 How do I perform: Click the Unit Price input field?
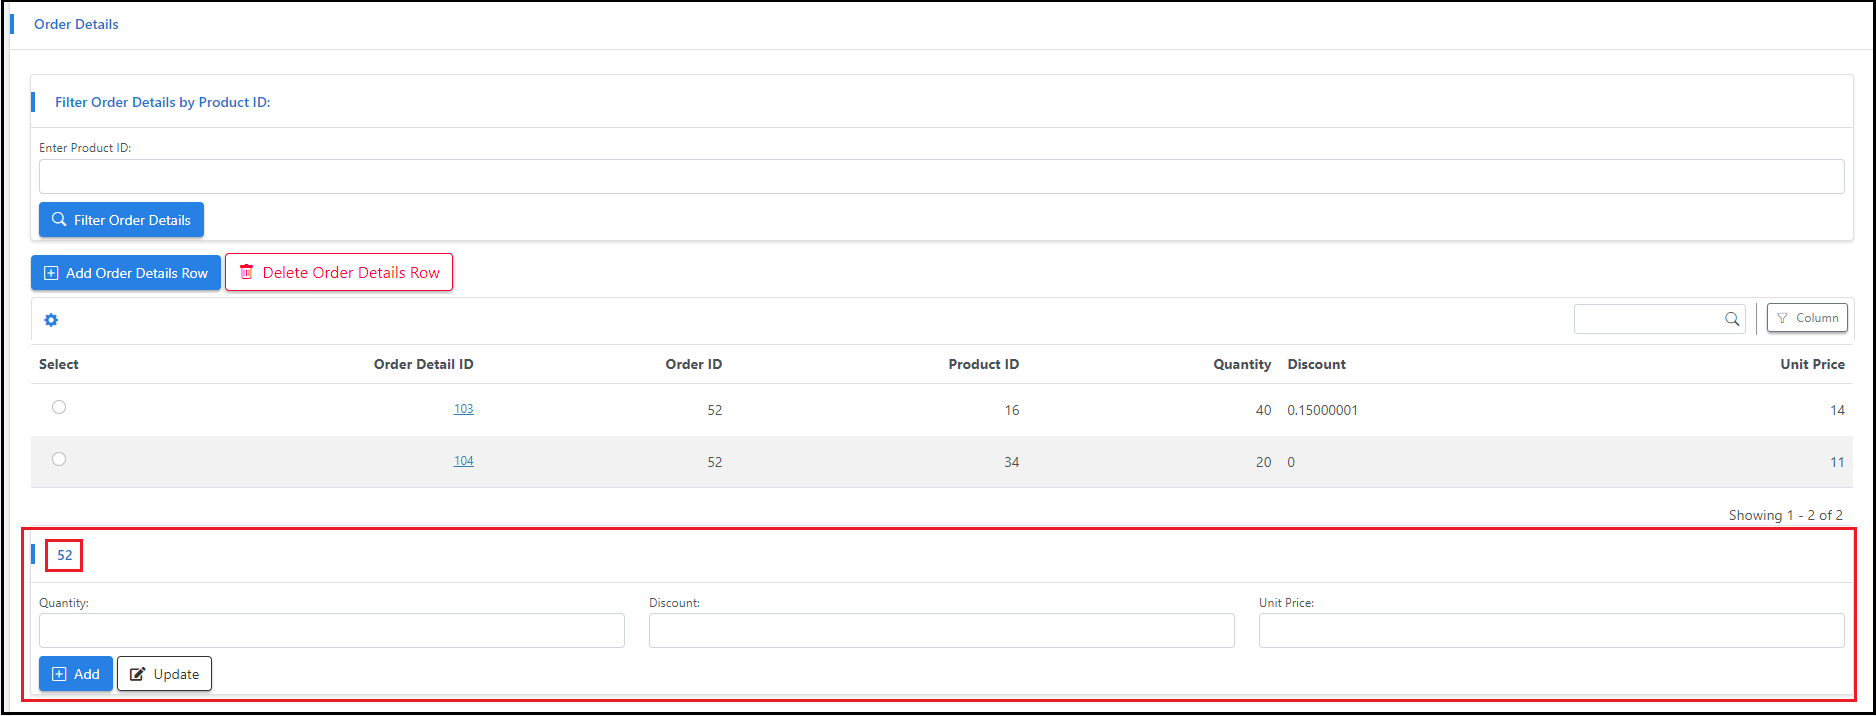click(x=1551, y=631)
